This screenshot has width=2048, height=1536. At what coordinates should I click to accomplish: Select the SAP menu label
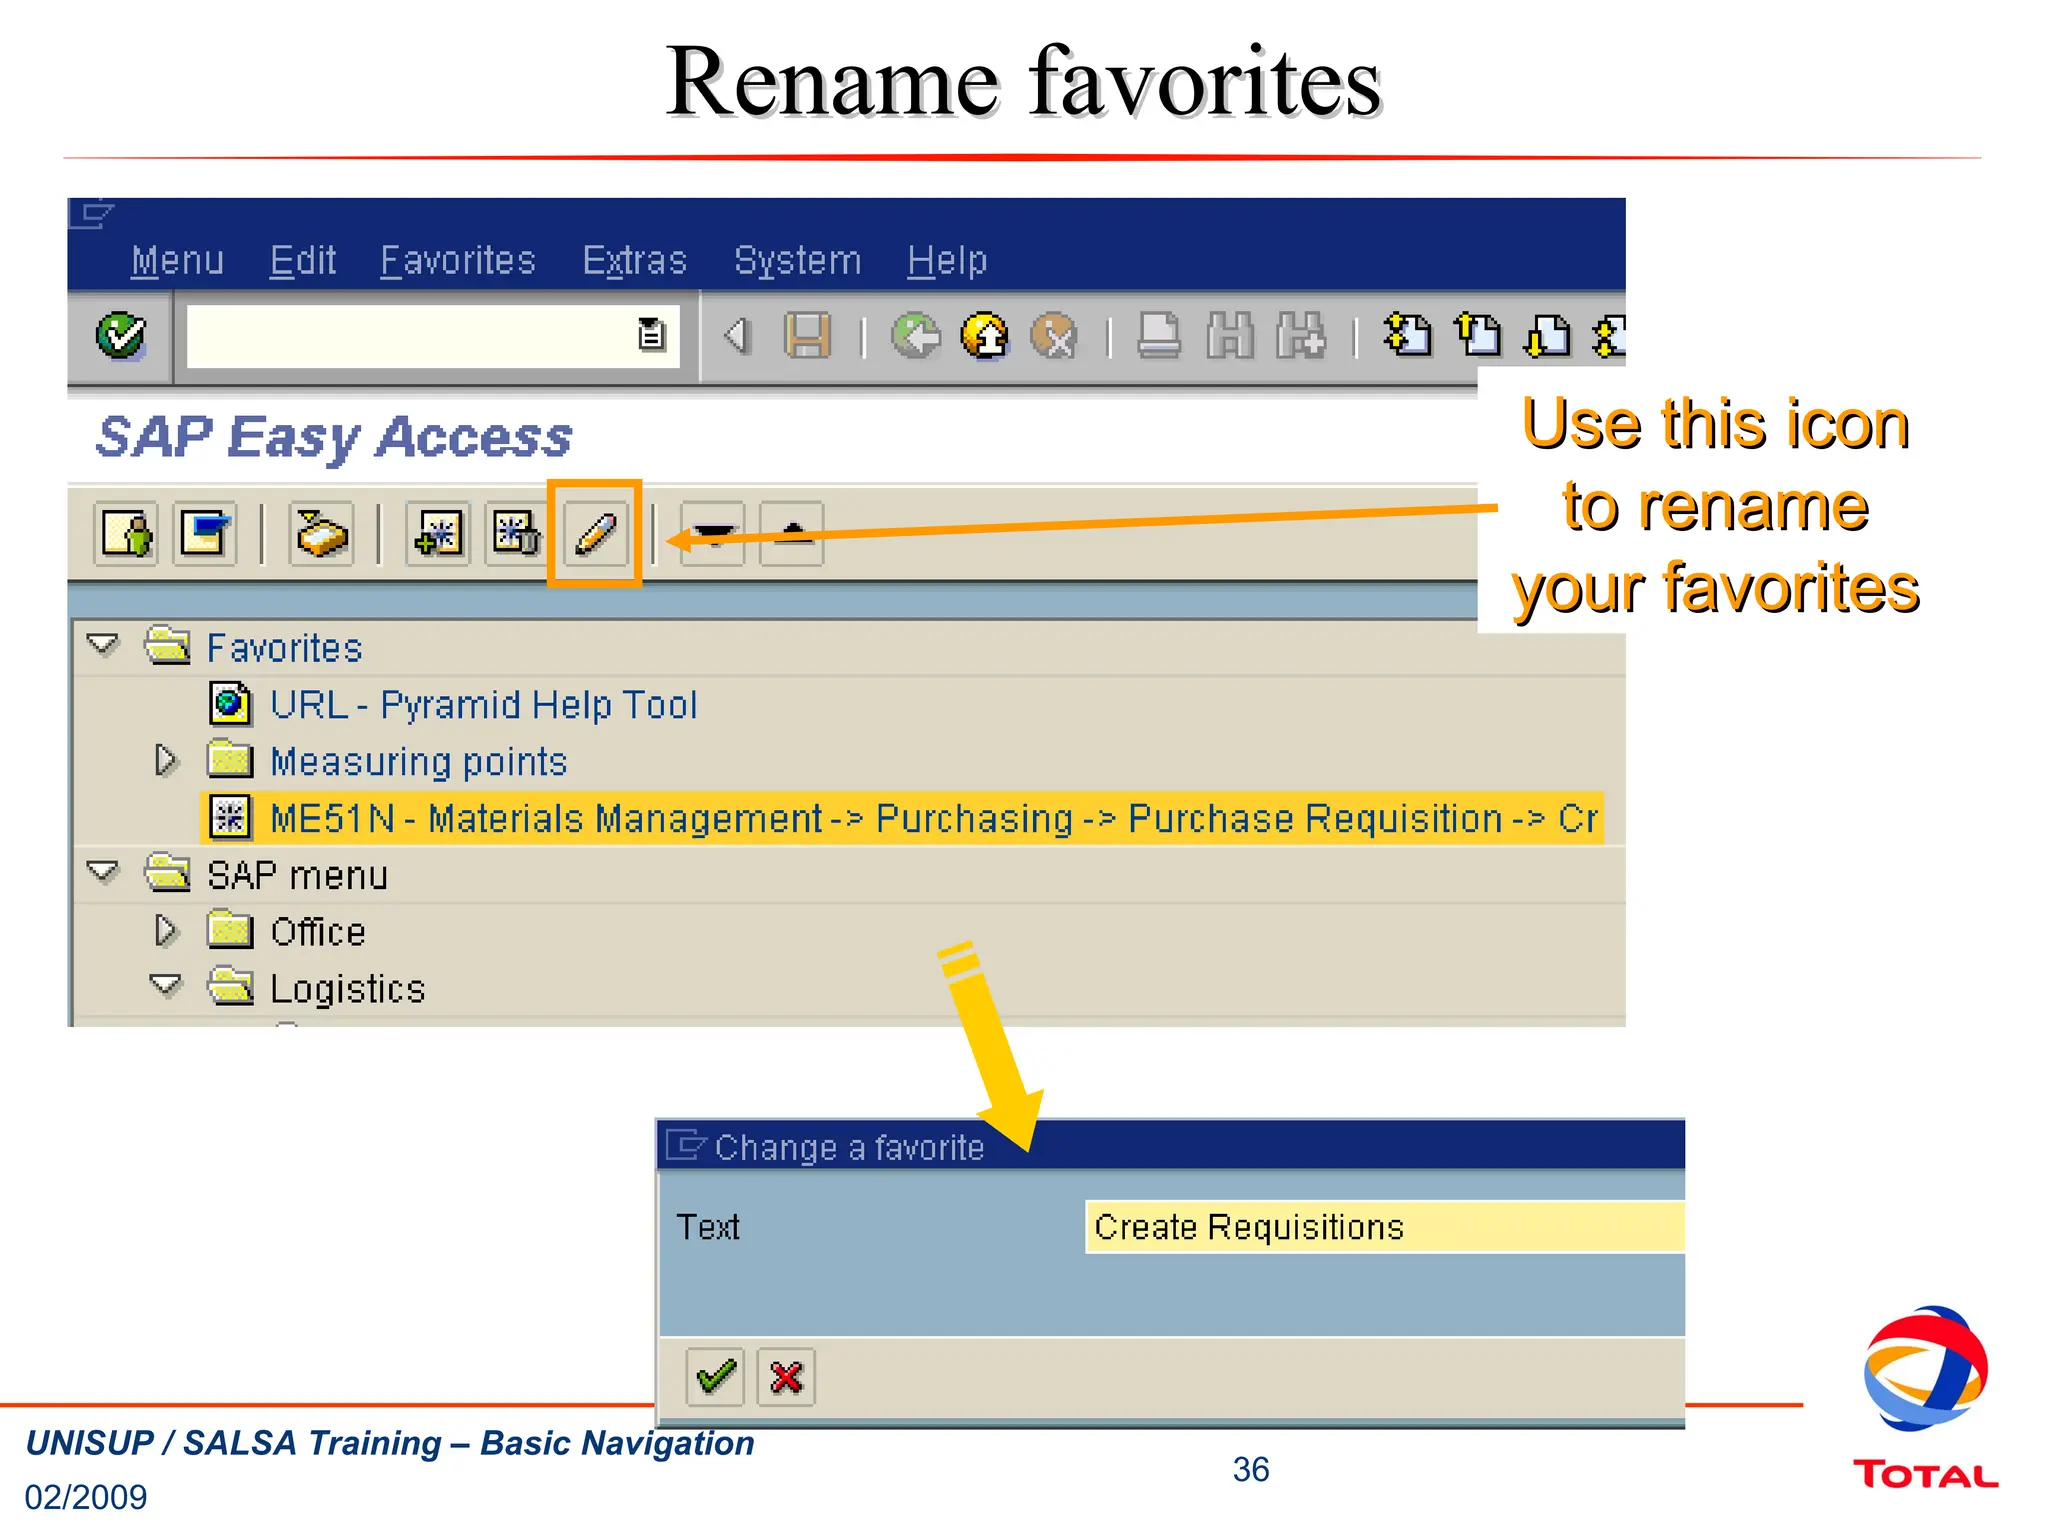[297, 876]
